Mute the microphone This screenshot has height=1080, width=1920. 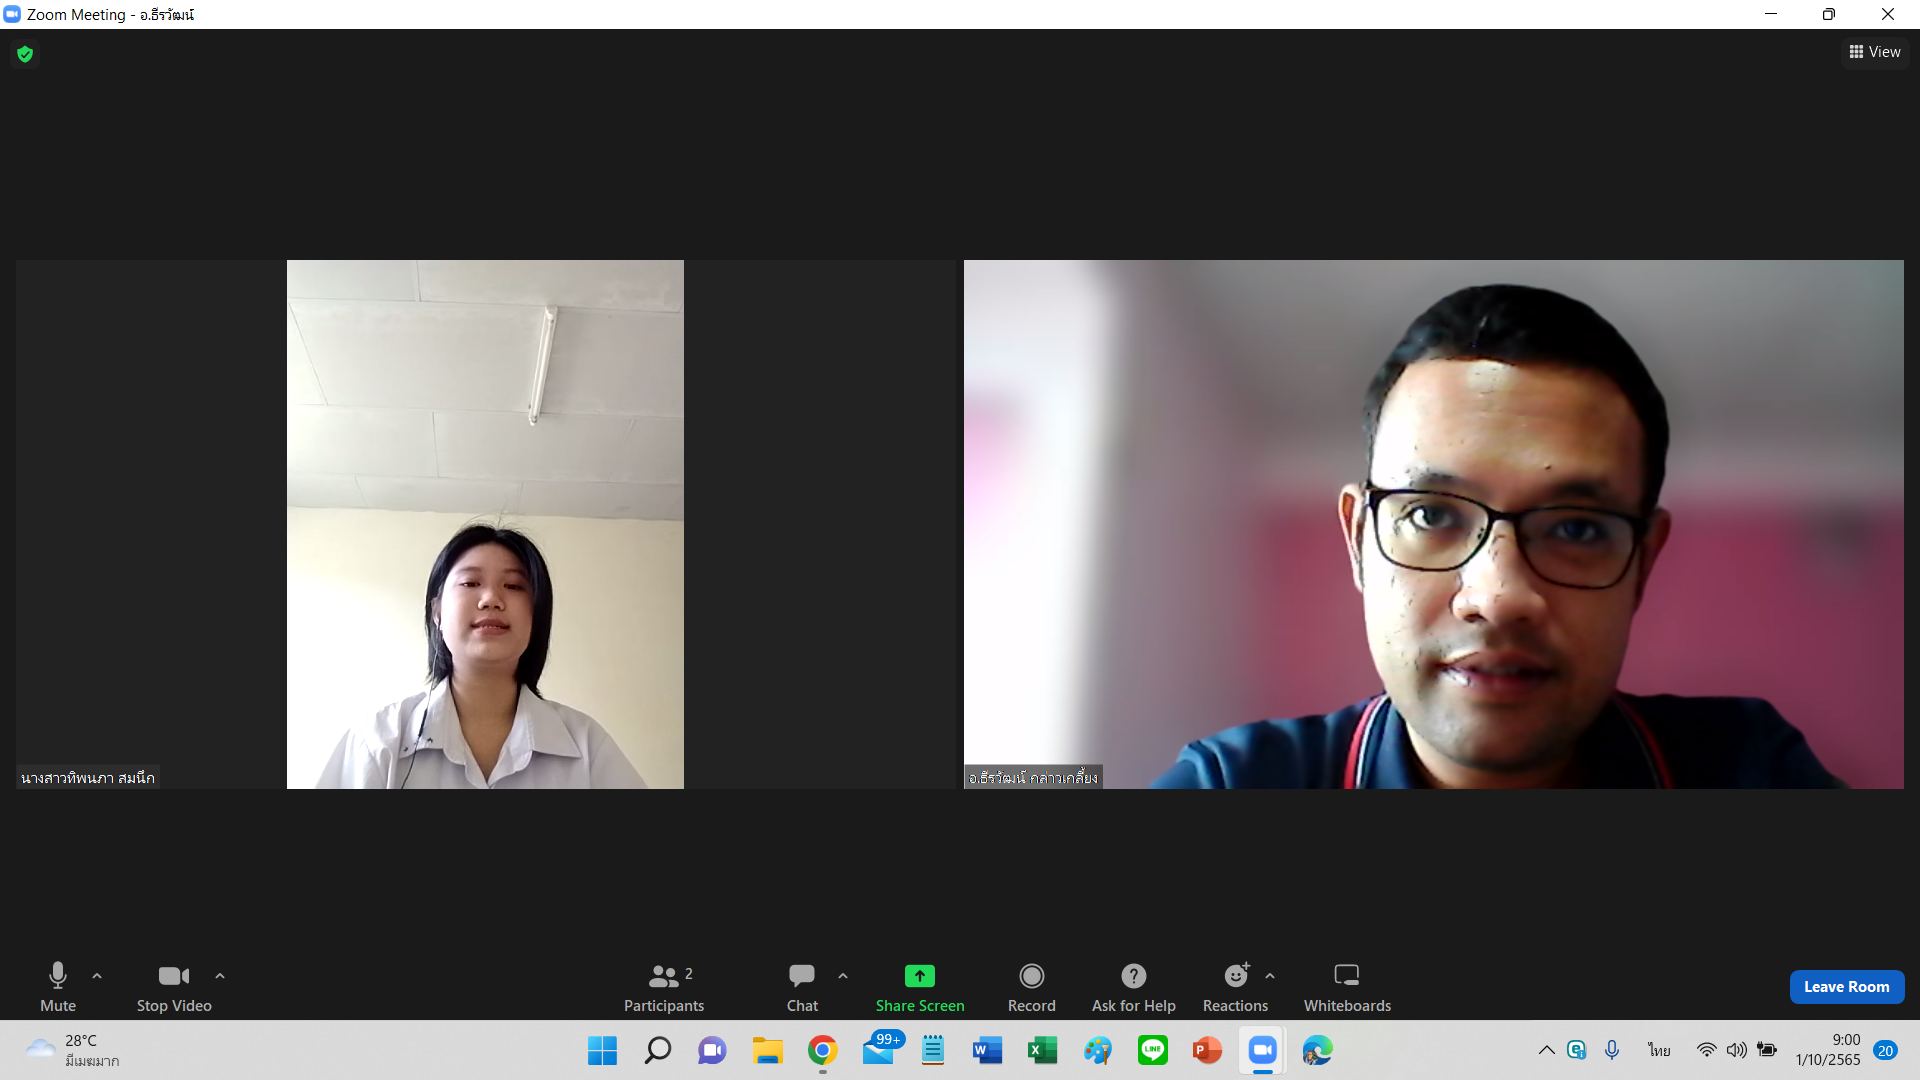coord(57,987)
